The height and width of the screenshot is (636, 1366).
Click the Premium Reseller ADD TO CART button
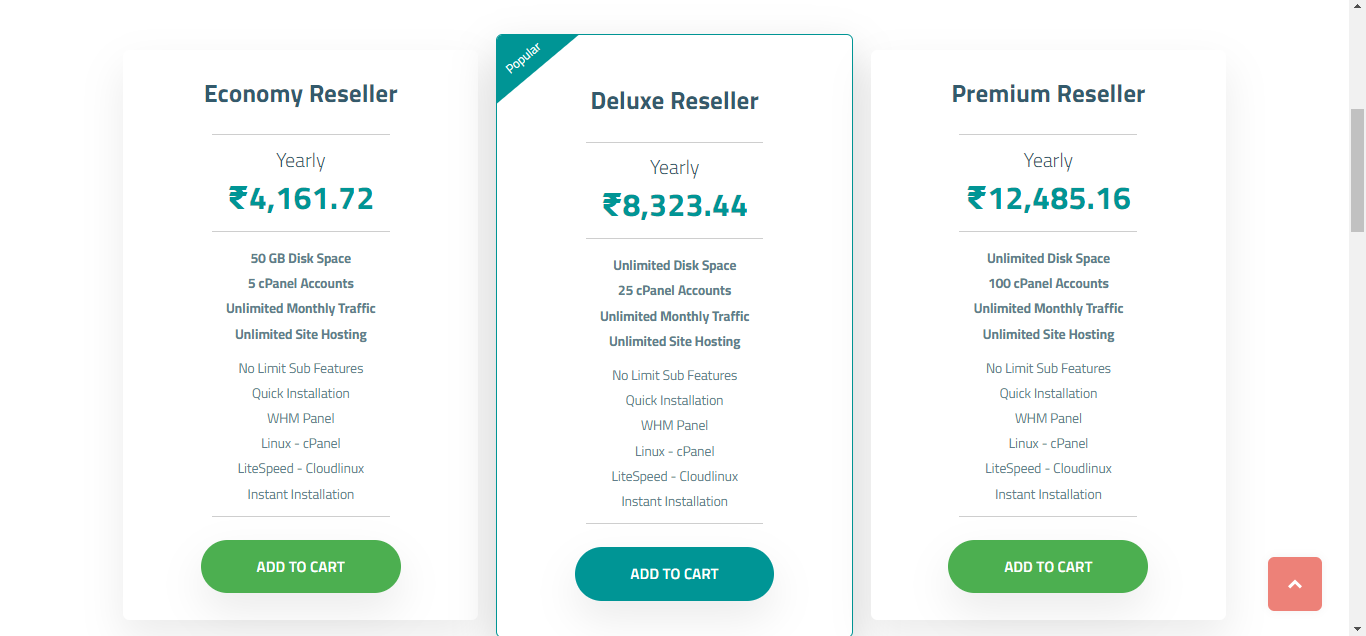pos(1047,566)
